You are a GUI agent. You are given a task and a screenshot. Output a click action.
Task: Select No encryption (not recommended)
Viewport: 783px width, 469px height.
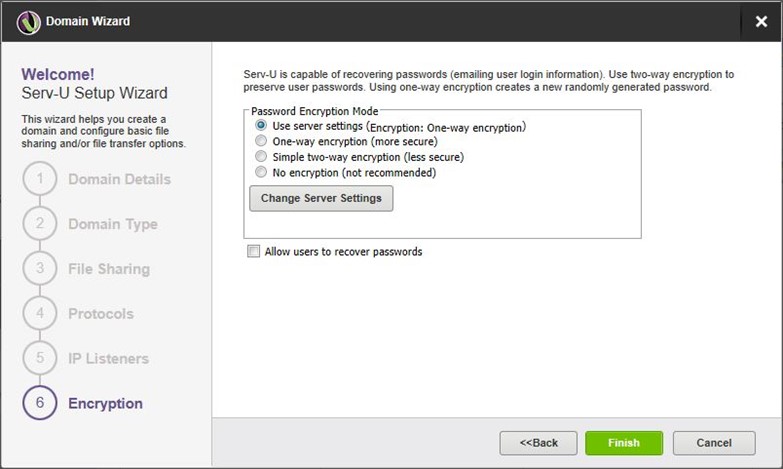(261, 172)
